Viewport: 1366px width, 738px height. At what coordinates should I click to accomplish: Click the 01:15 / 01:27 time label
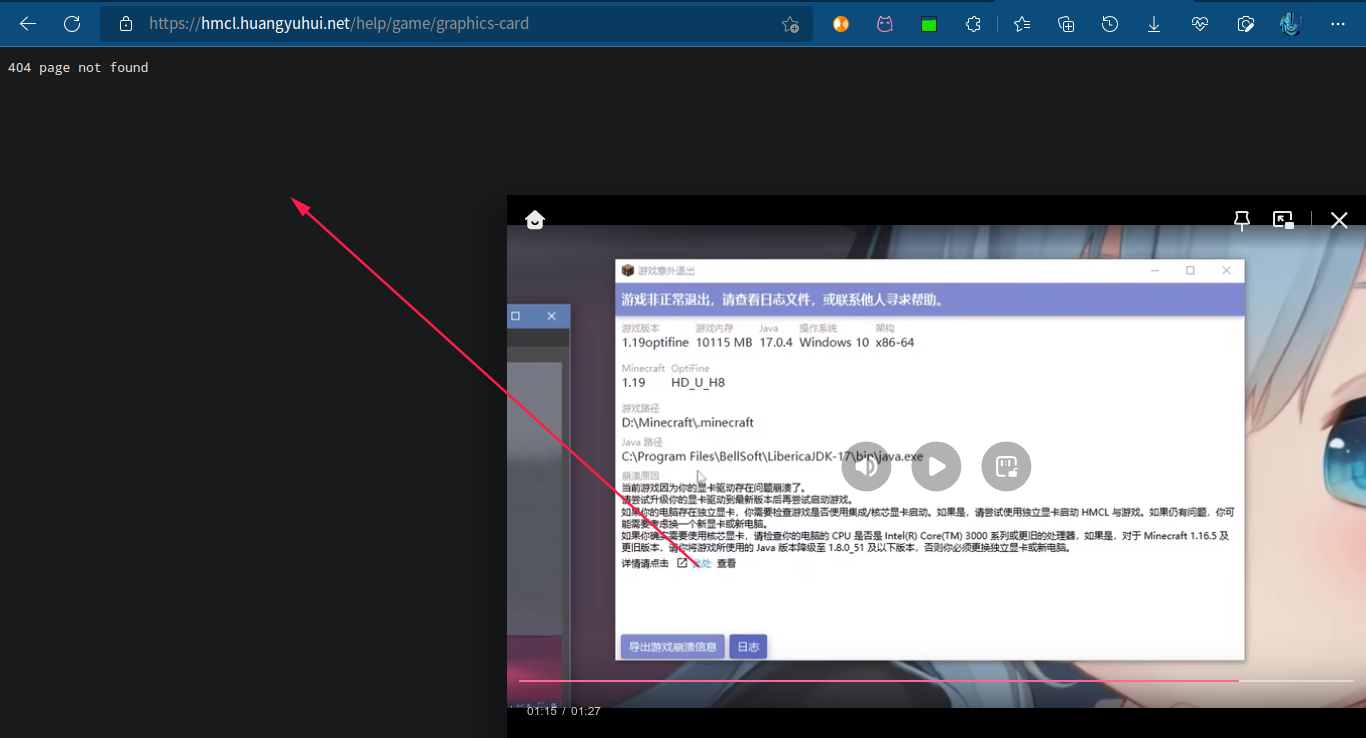(563, 711)
